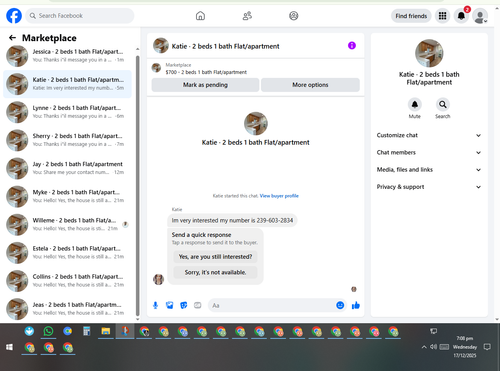Open the nine-dot Menu grid icon

tap(442, 16)
